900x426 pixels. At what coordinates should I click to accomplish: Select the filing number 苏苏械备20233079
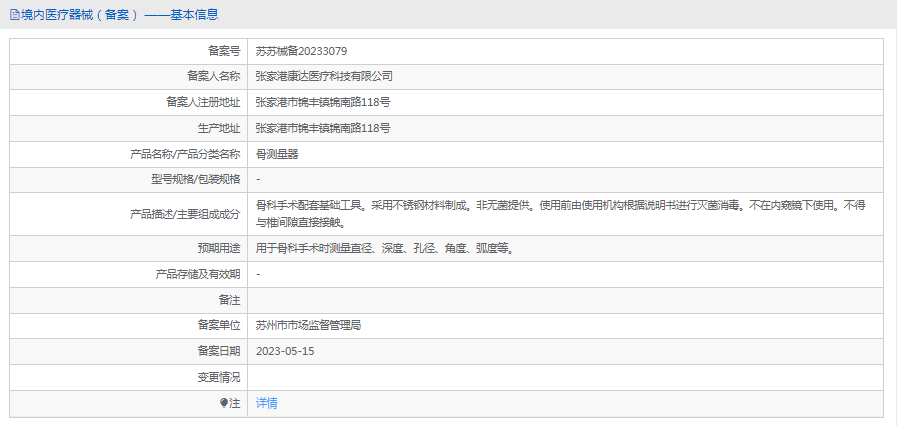point(301,52)
